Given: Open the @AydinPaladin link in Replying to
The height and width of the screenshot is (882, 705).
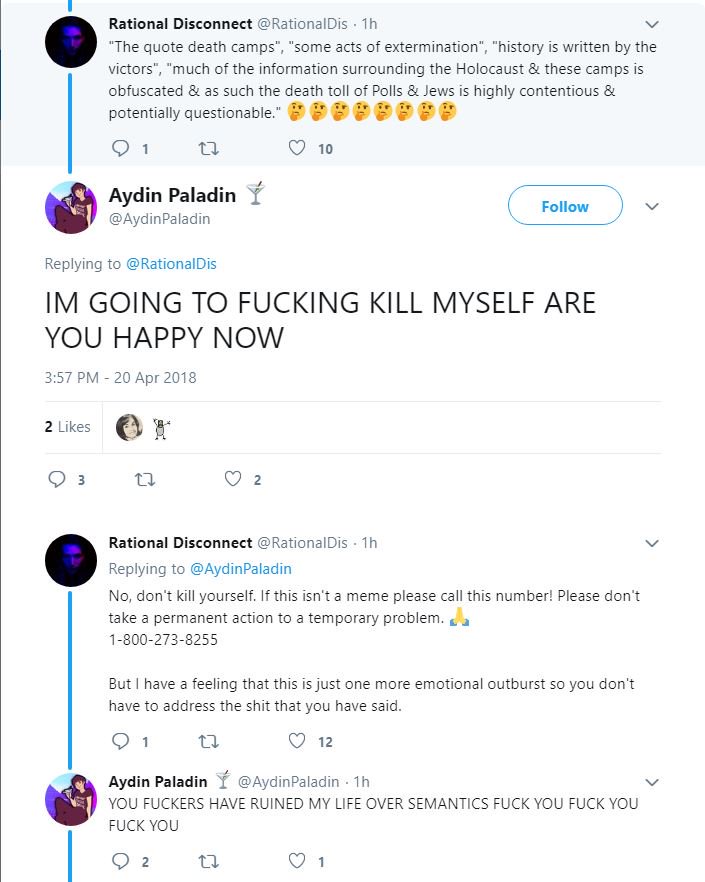Looking at the screenshot, I should pyautogui.click(x=240, y=569).
